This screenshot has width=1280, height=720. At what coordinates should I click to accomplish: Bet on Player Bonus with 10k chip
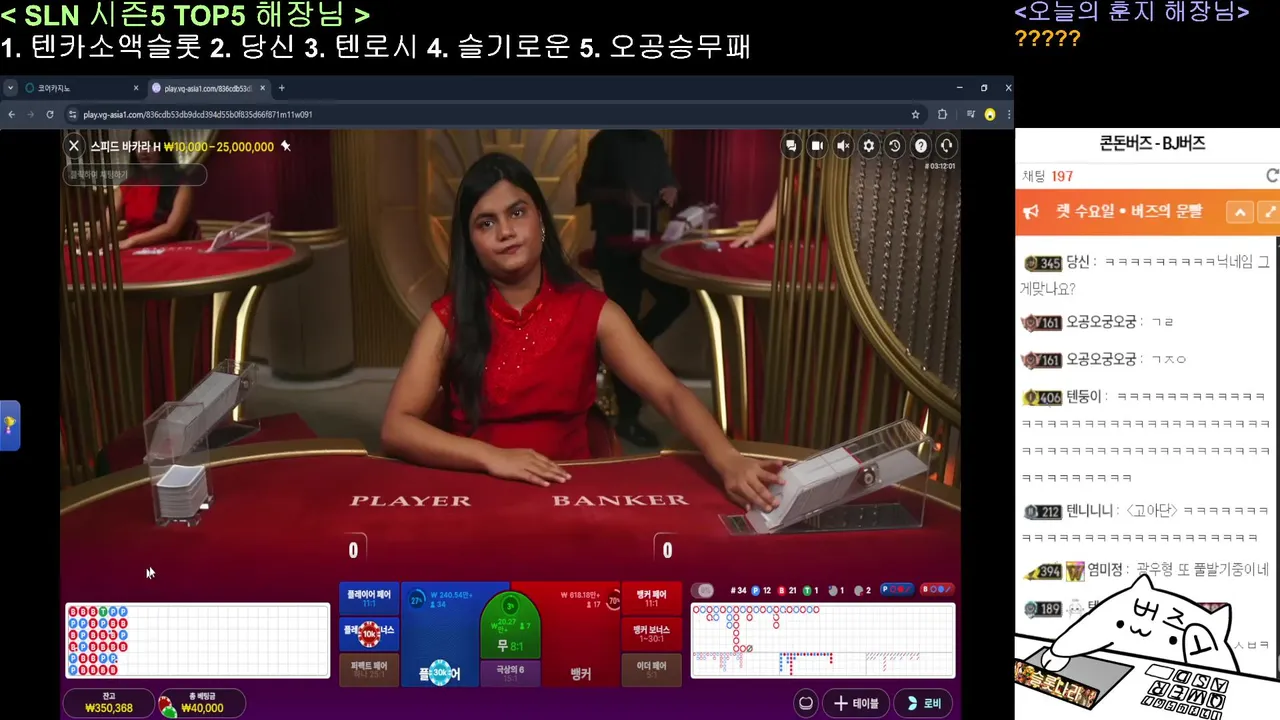click(369, 633)
